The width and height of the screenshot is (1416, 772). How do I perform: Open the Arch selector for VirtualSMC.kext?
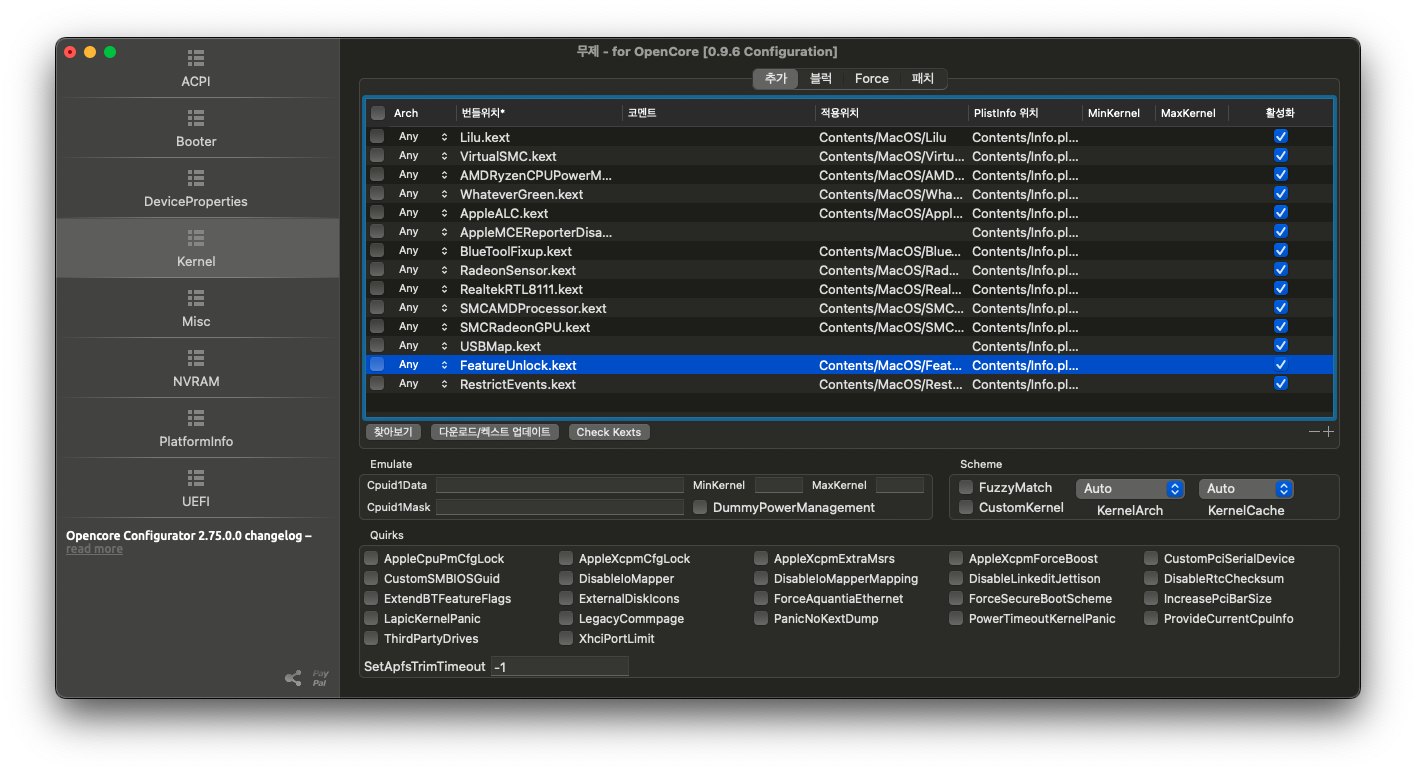point(423,156)
